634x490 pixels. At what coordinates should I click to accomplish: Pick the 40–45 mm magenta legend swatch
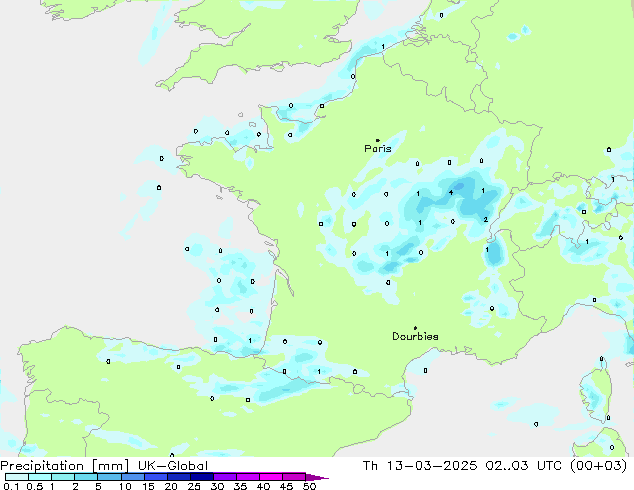coord(271,477)
